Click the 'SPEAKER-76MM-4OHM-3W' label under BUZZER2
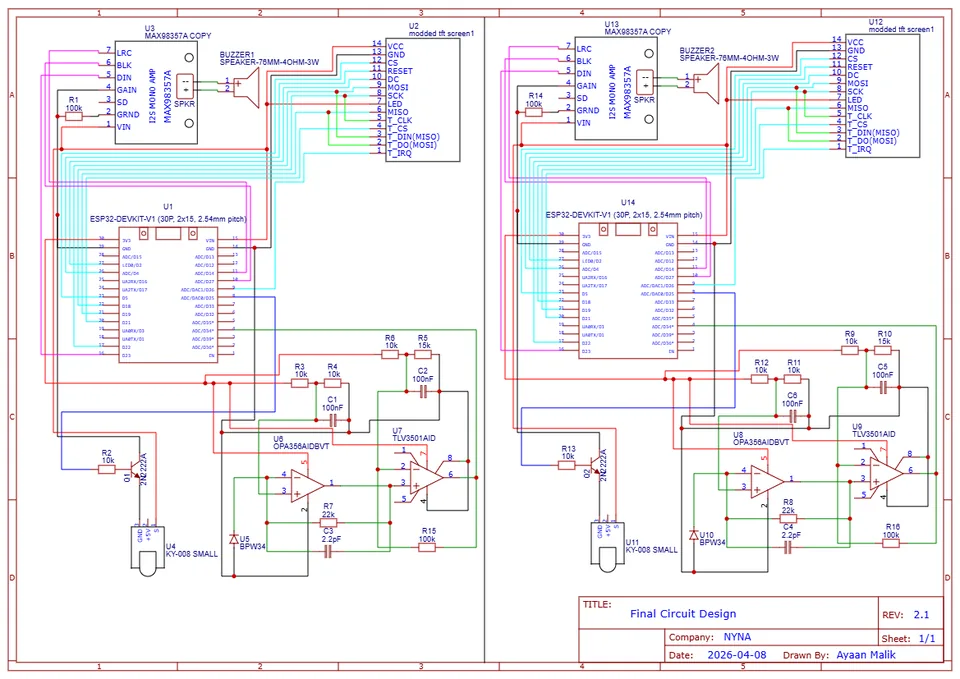 pyautogui.click(x=729, y=58)
